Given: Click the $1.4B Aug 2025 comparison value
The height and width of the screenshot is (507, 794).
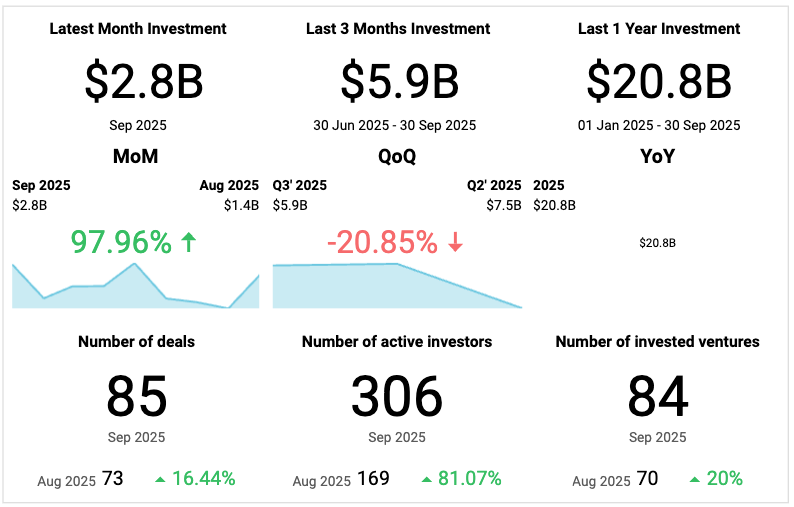Looking at the screenshot, I should click(241, 205).
